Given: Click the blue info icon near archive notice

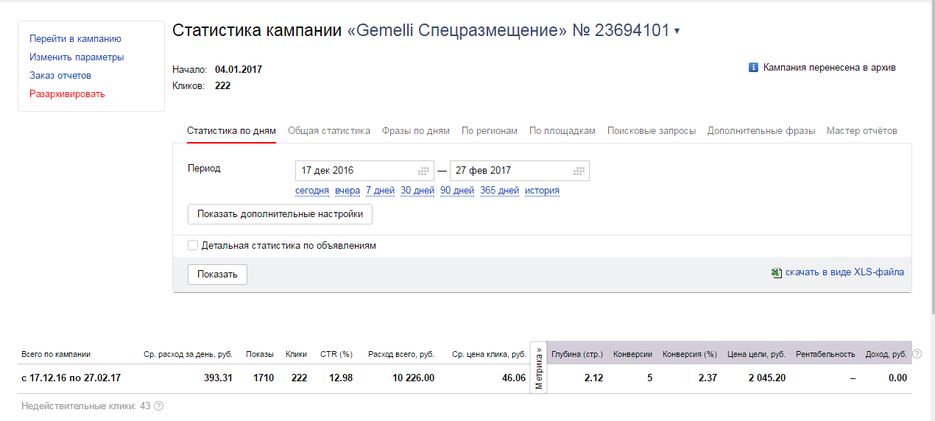Looking at the screenshot, I should (x=753, y=67).
